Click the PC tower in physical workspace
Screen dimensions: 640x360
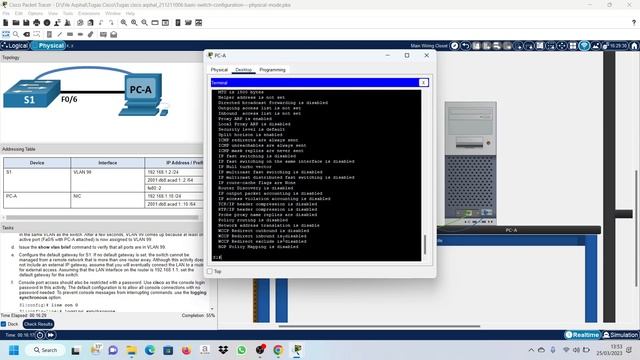470,162
